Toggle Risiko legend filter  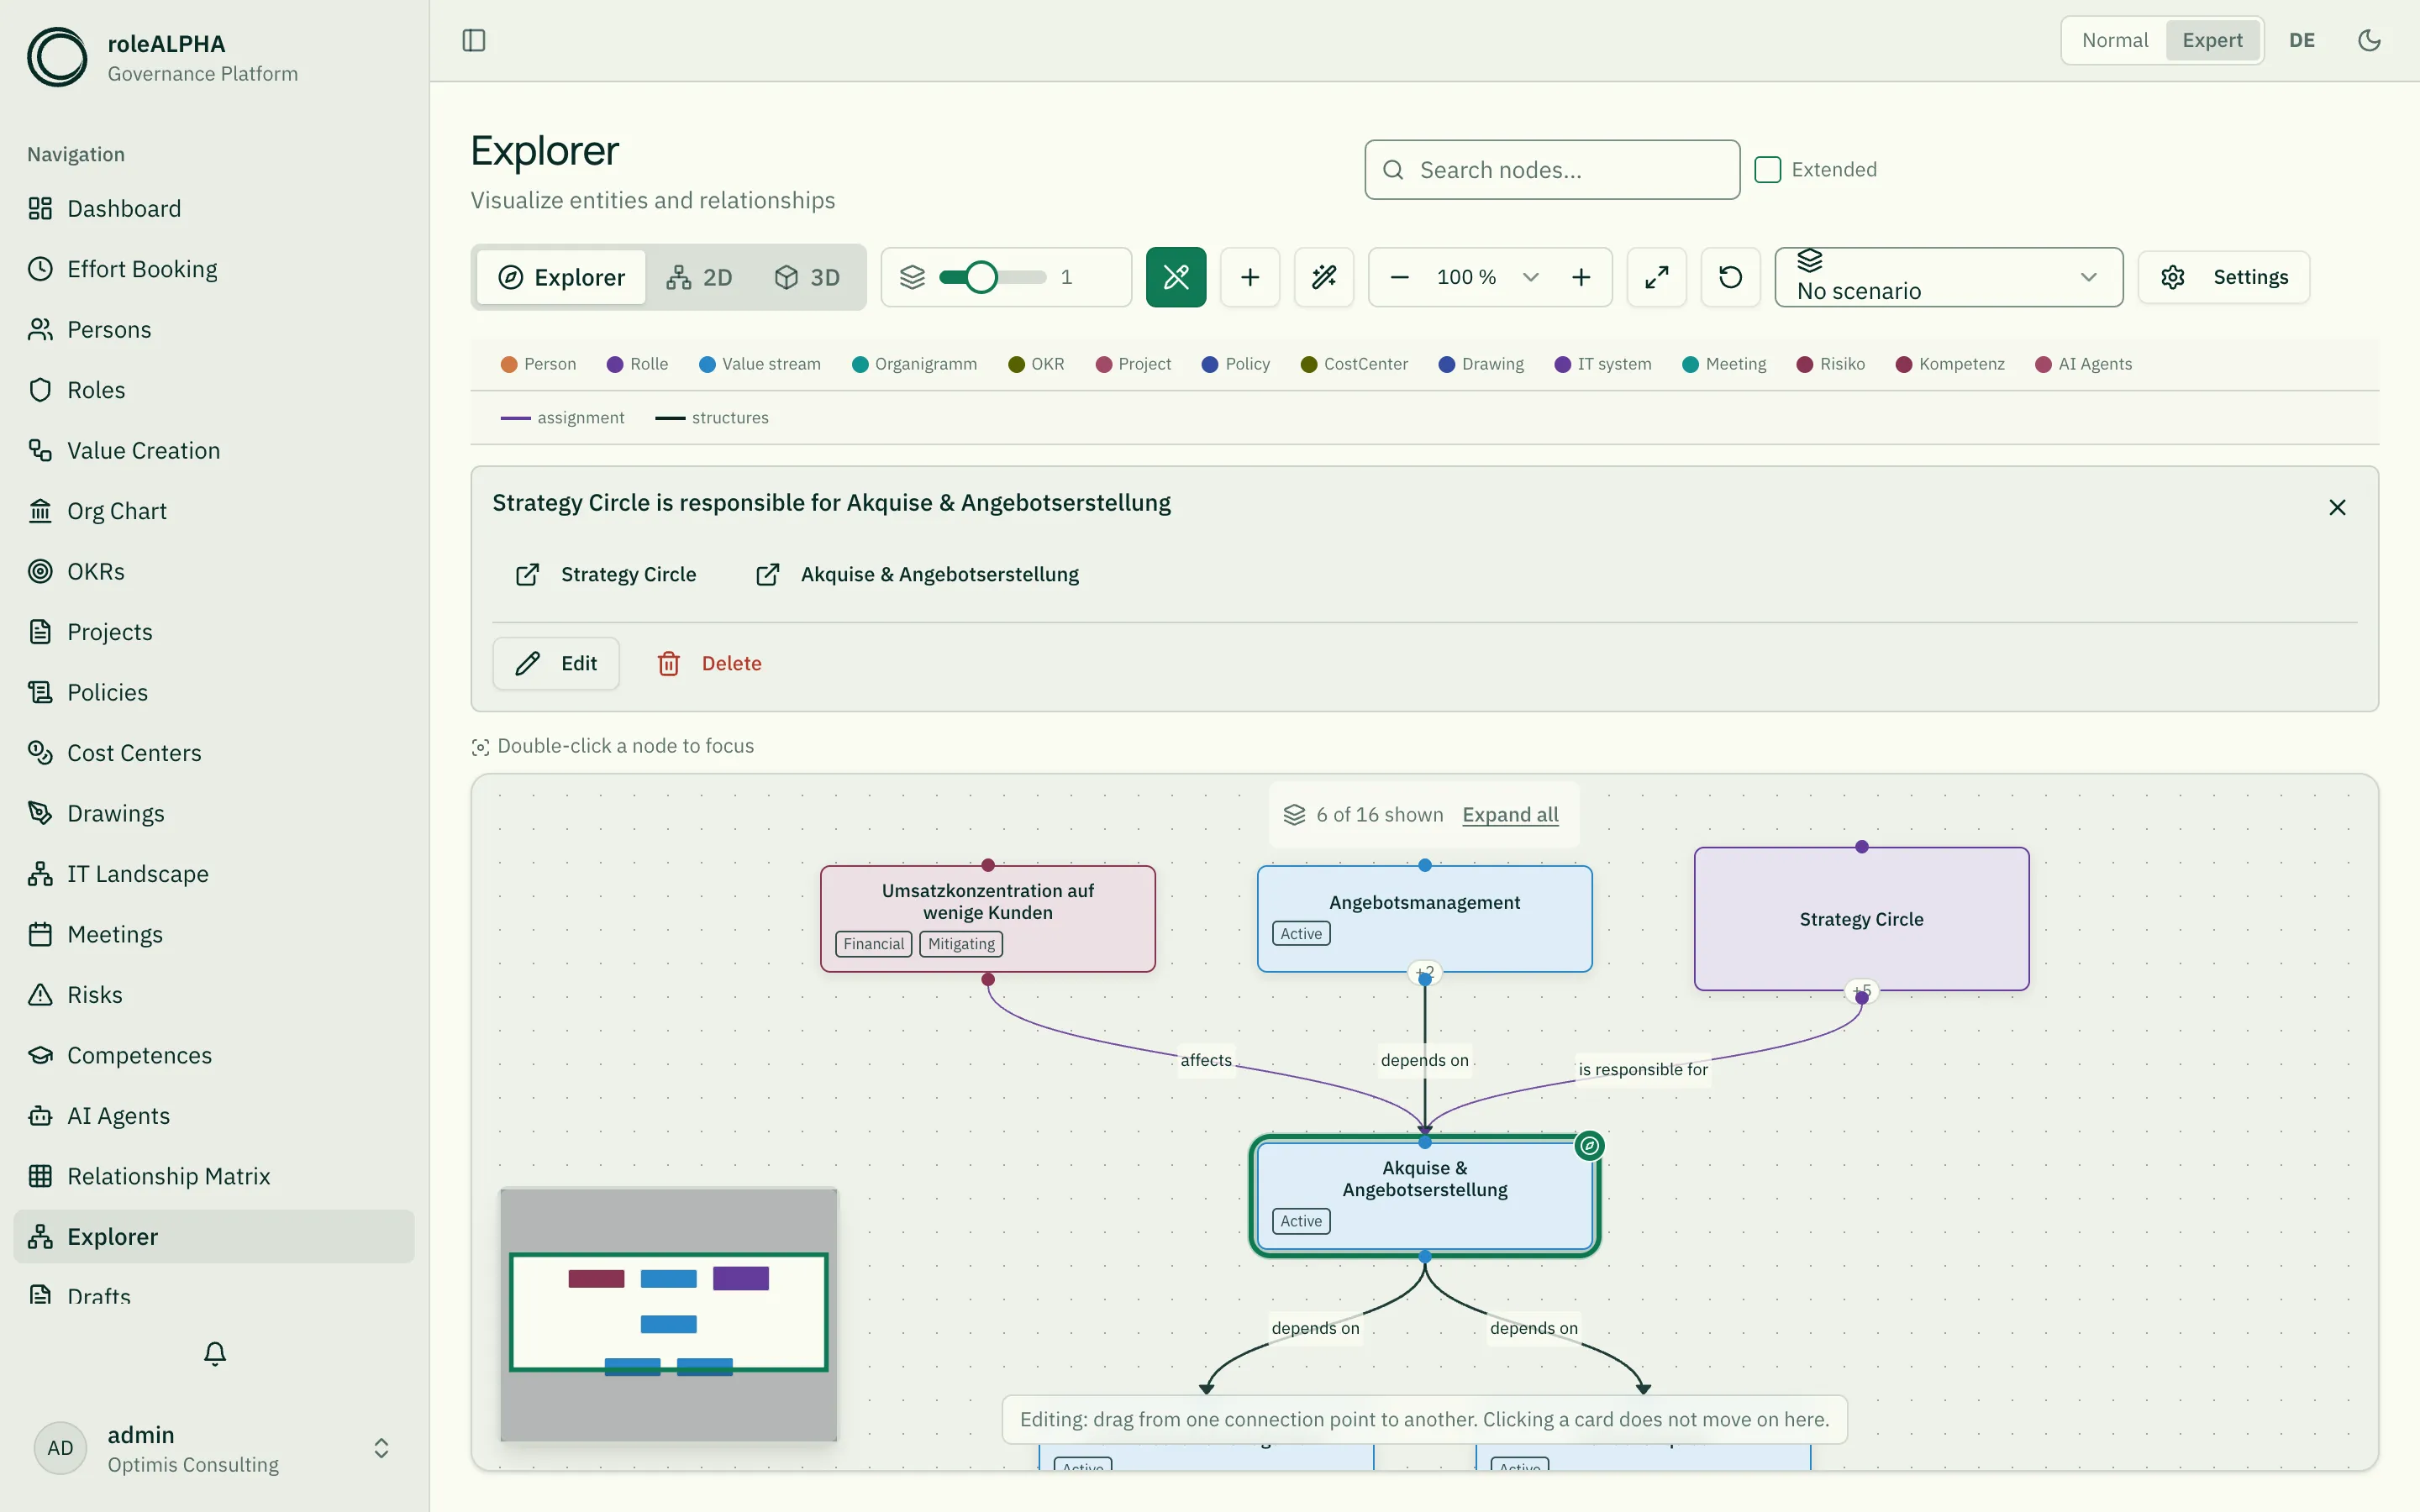[1830, 364]
